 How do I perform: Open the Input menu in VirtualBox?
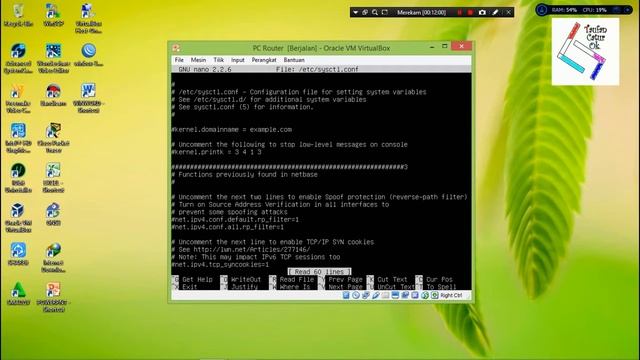click(x=238, y=60)
